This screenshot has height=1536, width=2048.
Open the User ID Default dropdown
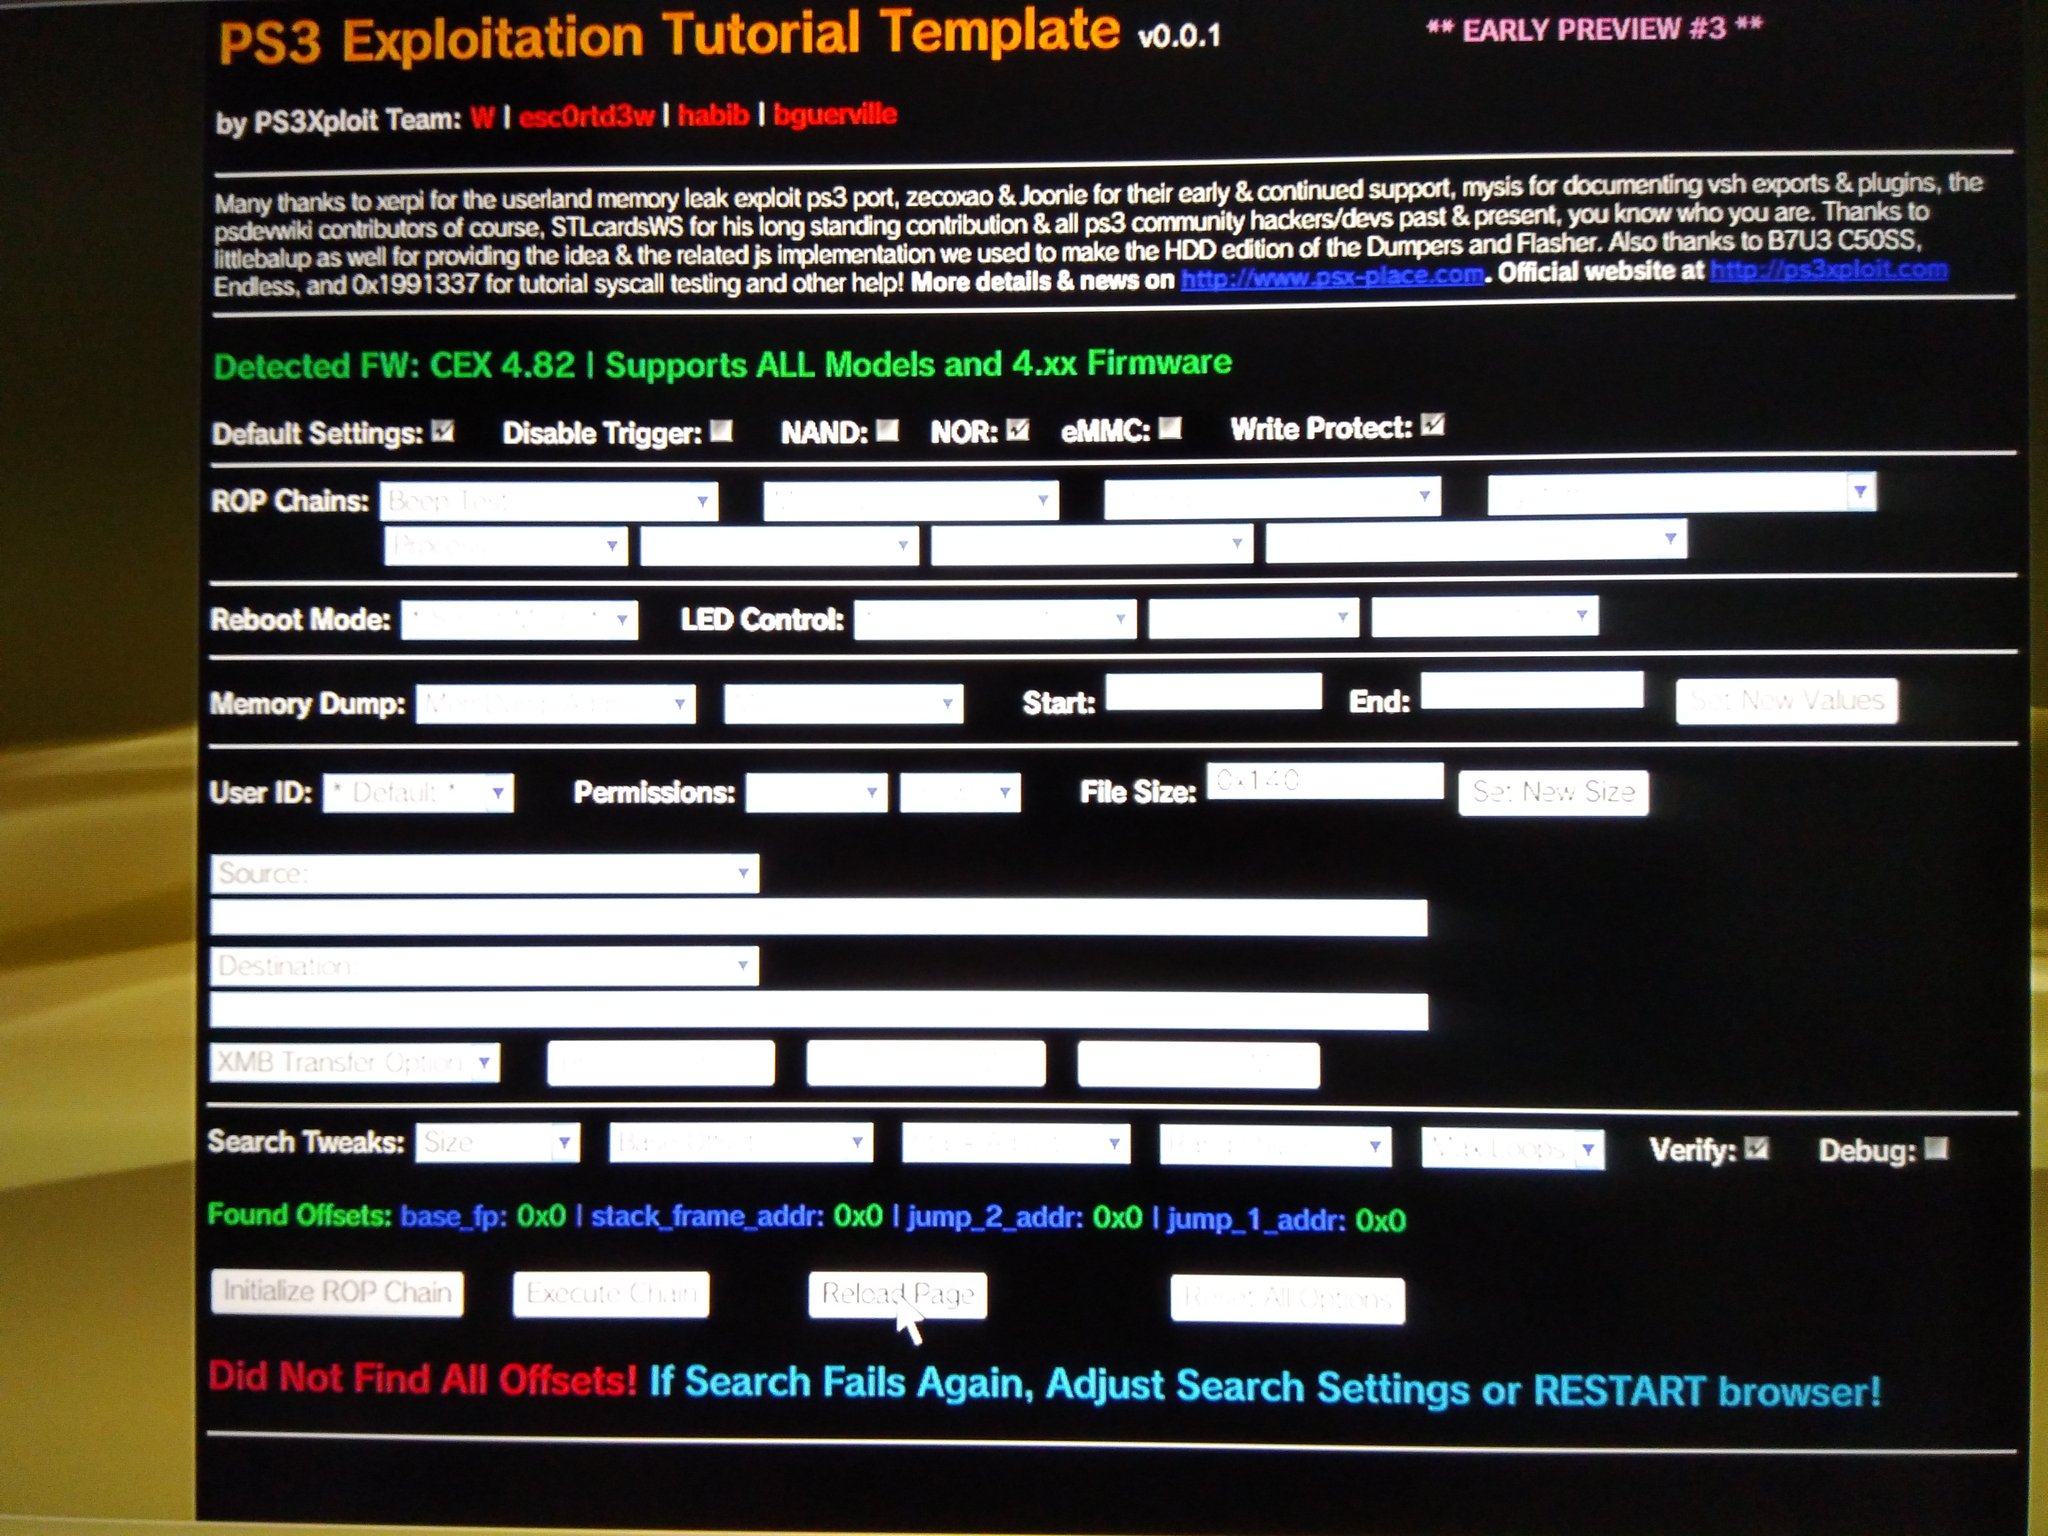coord(418,793)
